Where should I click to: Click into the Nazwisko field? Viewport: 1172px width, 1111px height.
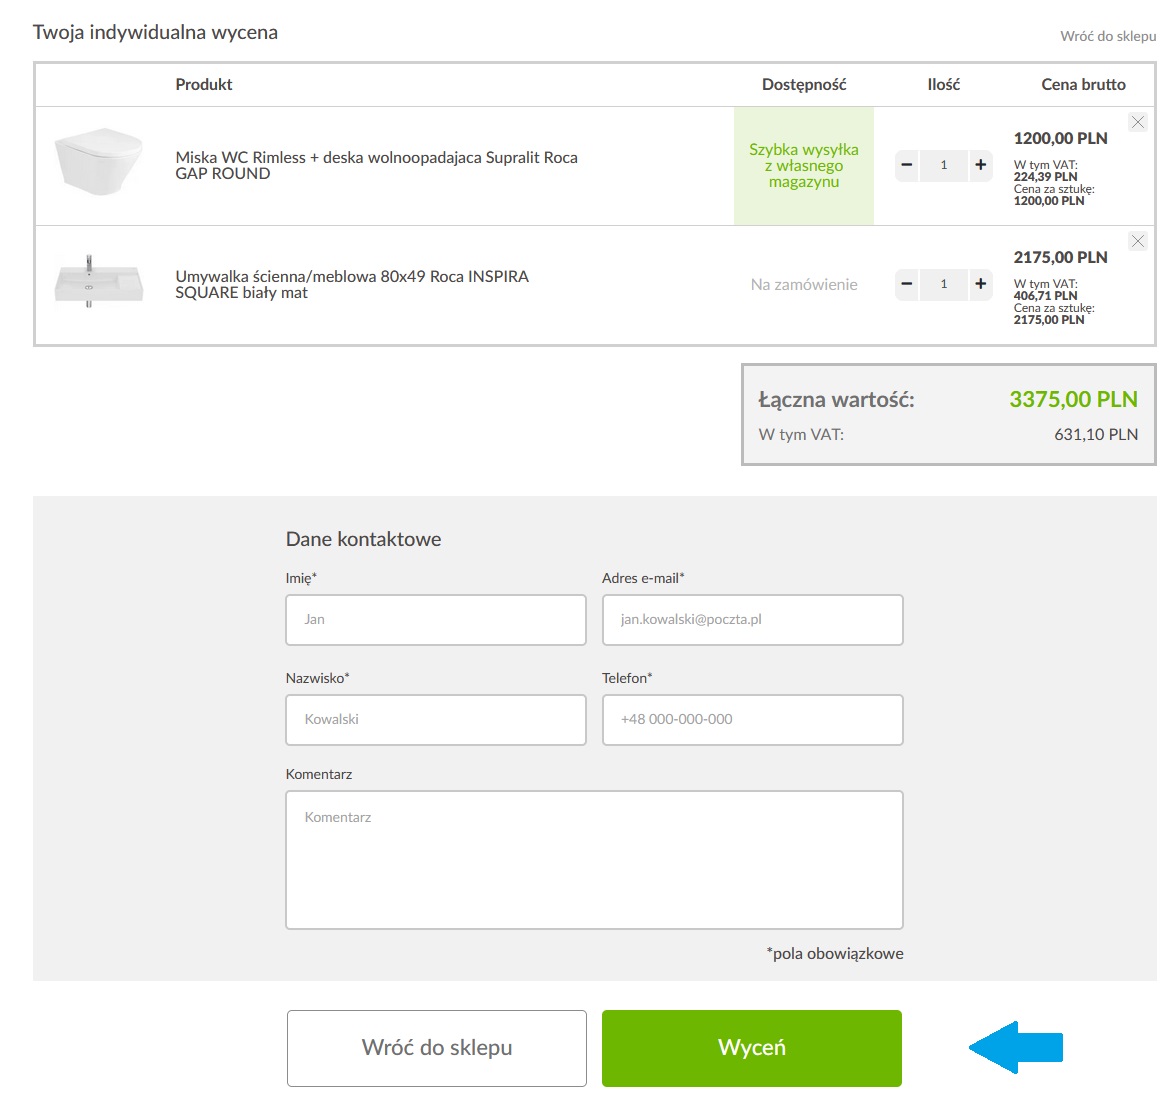tap(435, 720)
